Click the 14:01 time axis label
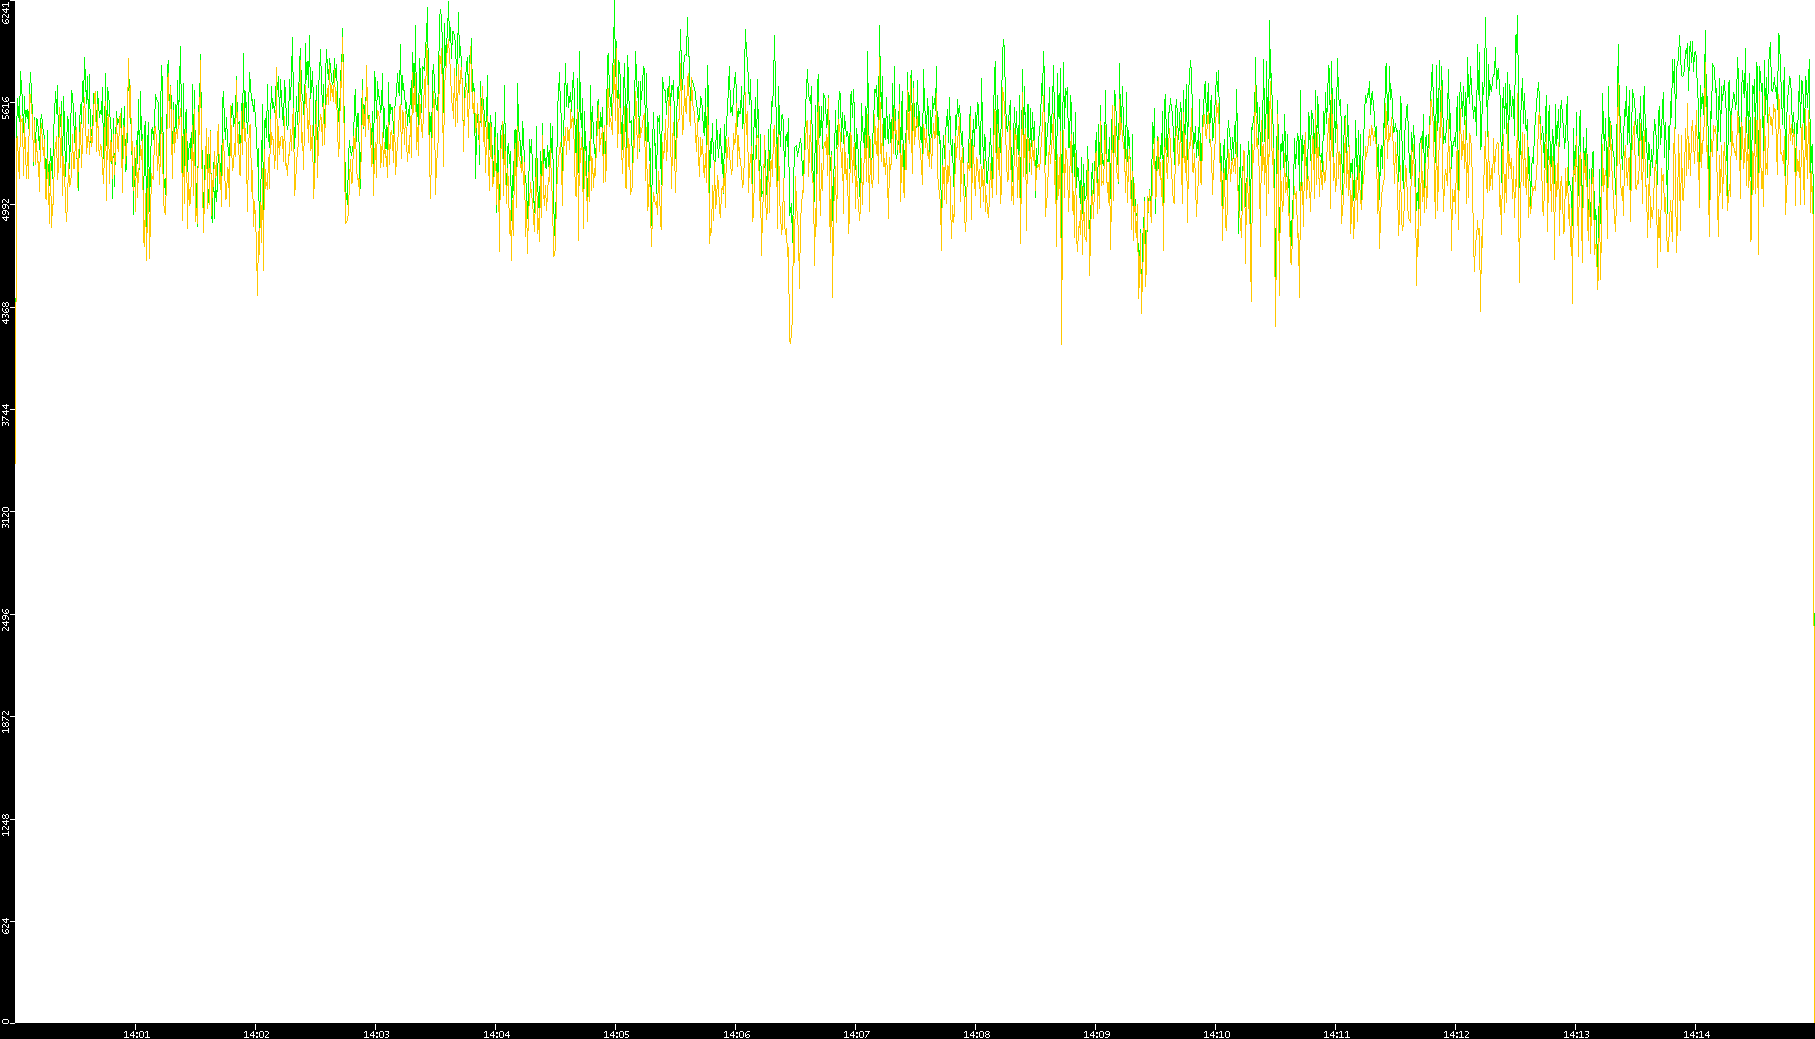 point(136,1033)
